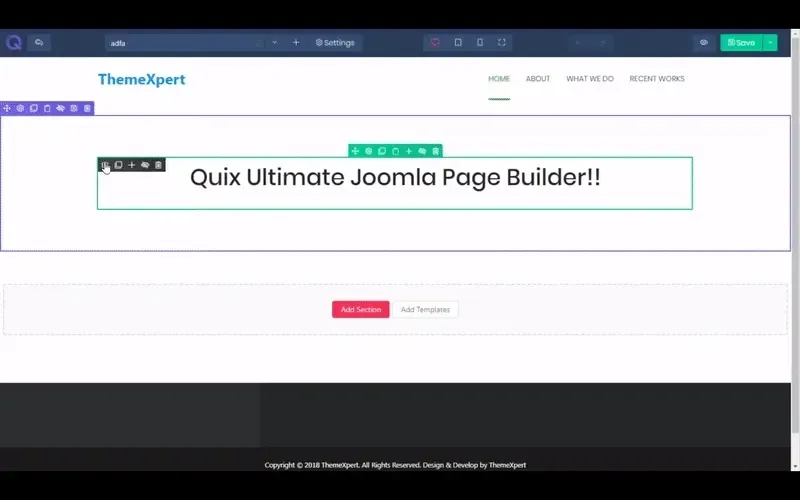Click plus icon on dark element toolbar
The width and height of the screenshot is (800, 500).
point(132,165)
